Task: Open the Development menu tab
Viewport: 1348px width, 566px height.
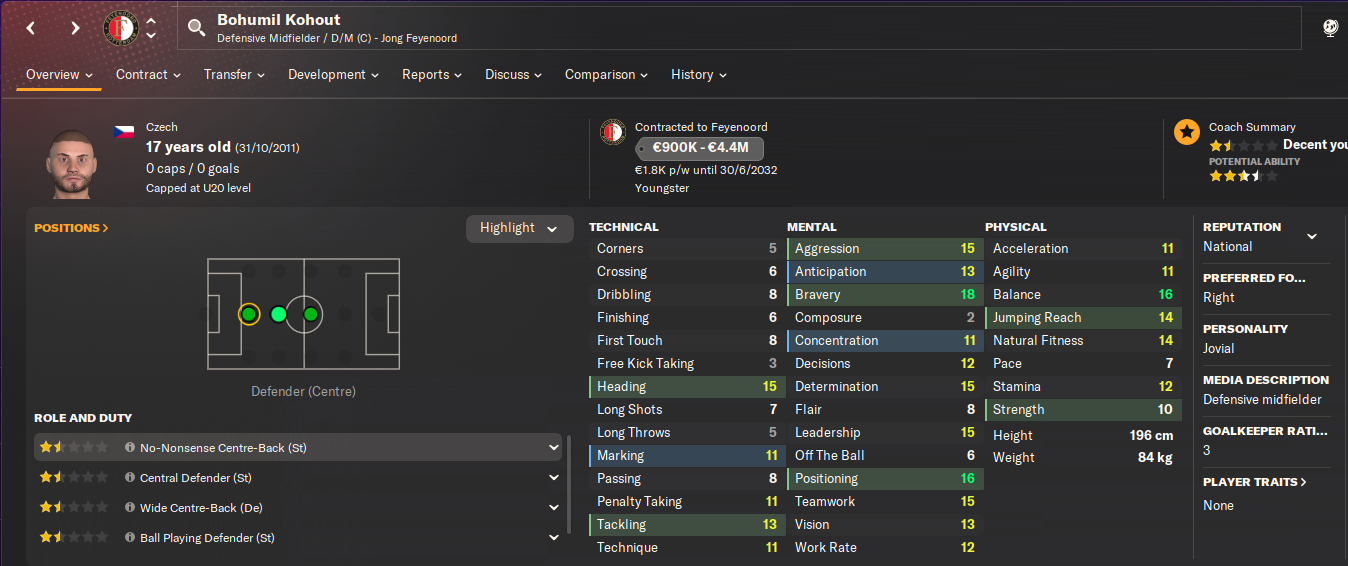Action: pyautogui.click(x=333, y=75)
